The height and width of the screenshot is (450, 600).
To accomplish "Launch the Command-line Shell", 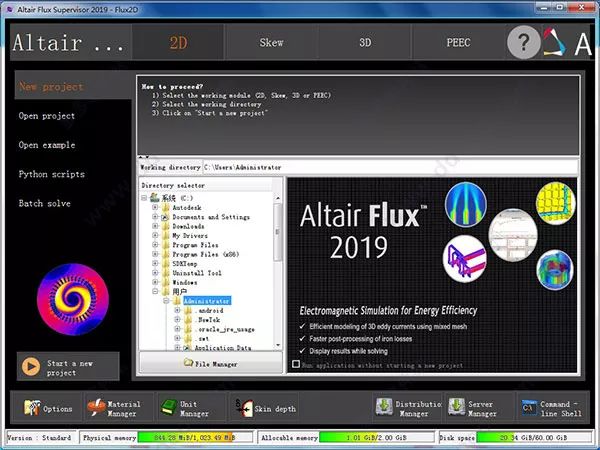I will pos(547,407).
